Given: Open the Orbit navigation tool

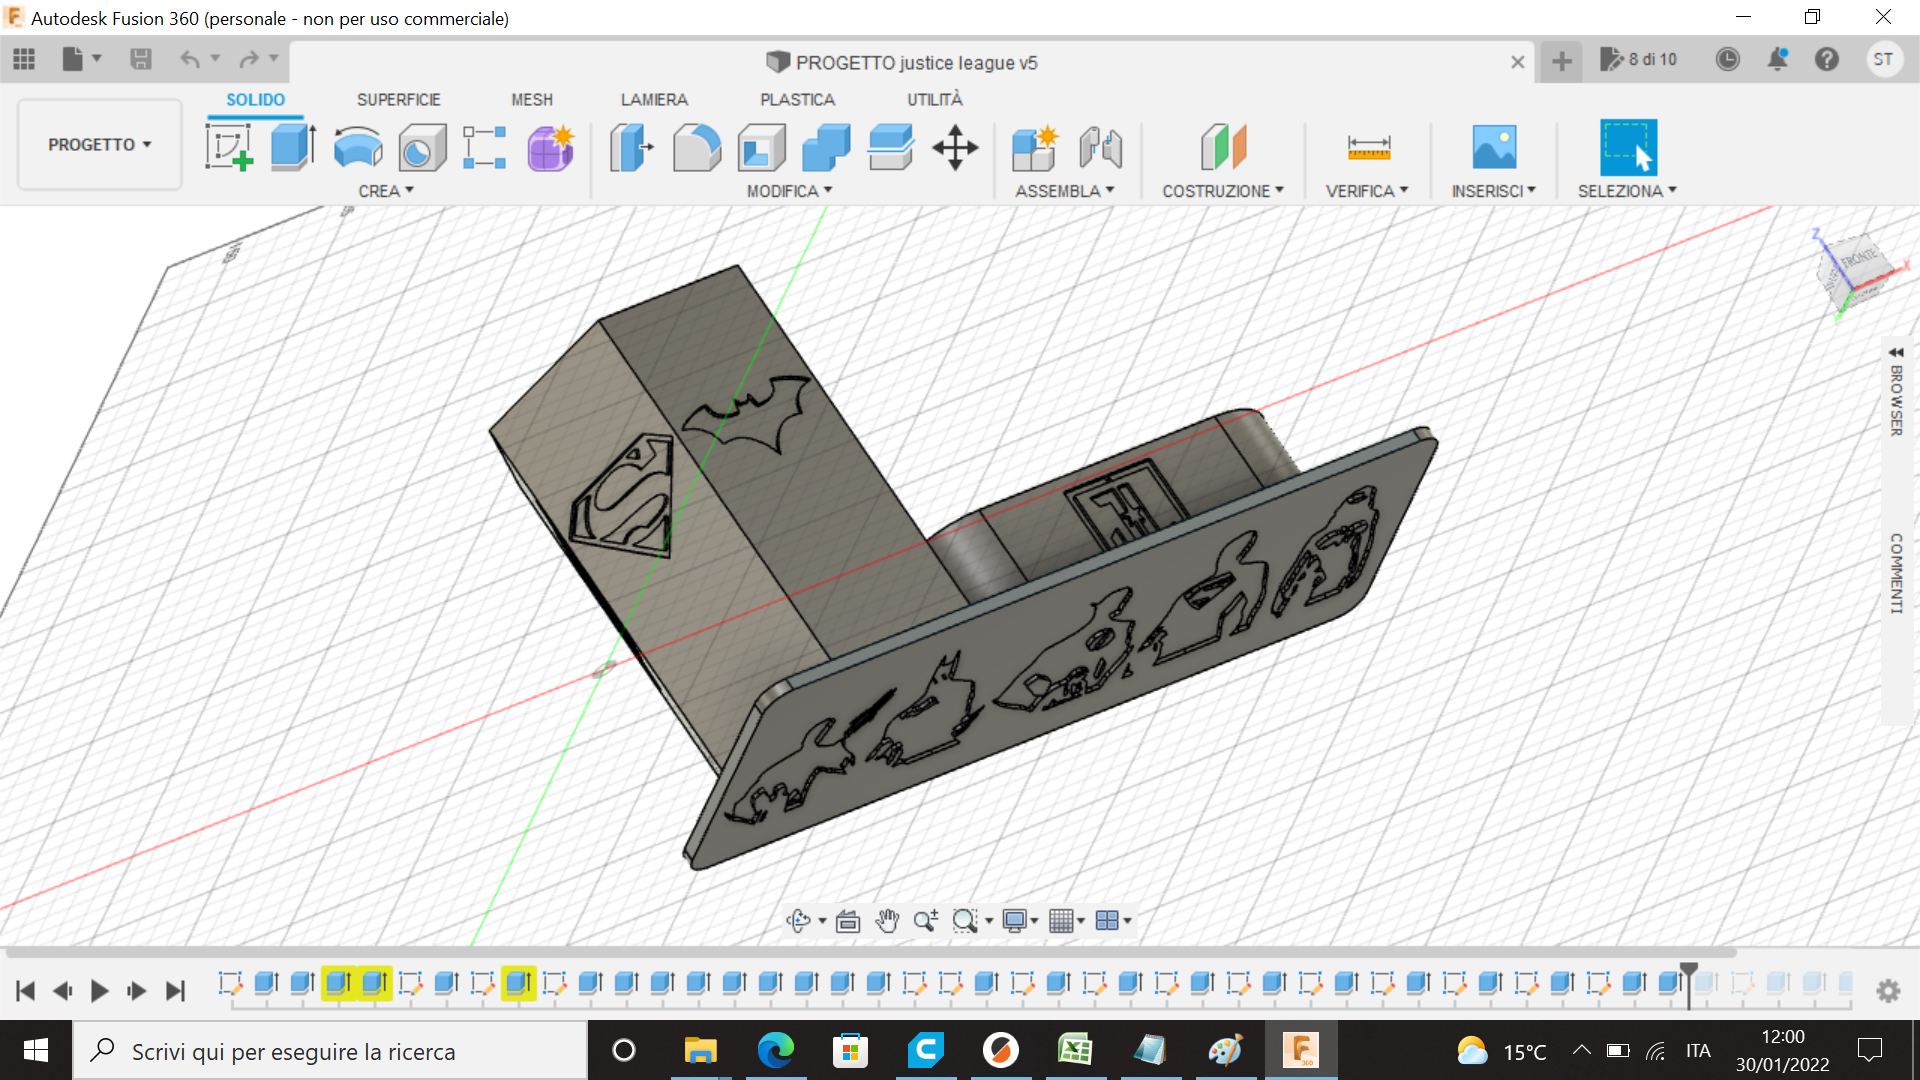Looking at the screenshot, I should [798, 921].
